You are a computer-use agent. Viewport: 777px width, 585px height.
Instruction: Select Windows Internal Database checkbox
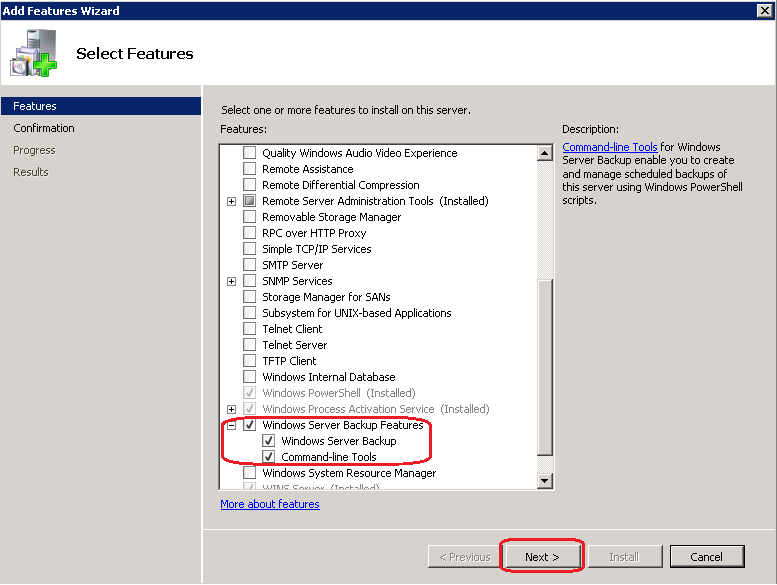[x=249, y=376]
